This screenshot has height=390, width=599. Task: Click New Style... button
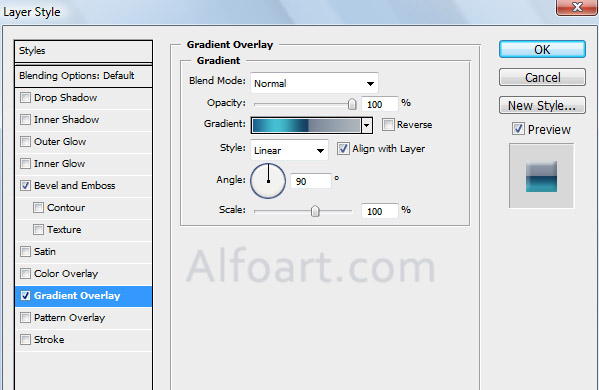pos(542,105)
